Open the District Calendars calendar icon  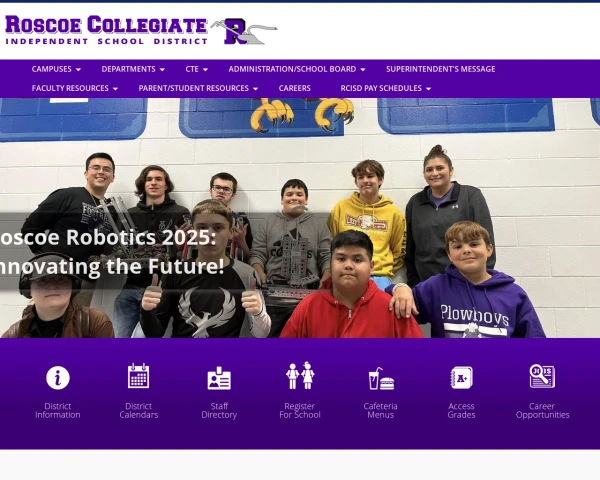139,376
